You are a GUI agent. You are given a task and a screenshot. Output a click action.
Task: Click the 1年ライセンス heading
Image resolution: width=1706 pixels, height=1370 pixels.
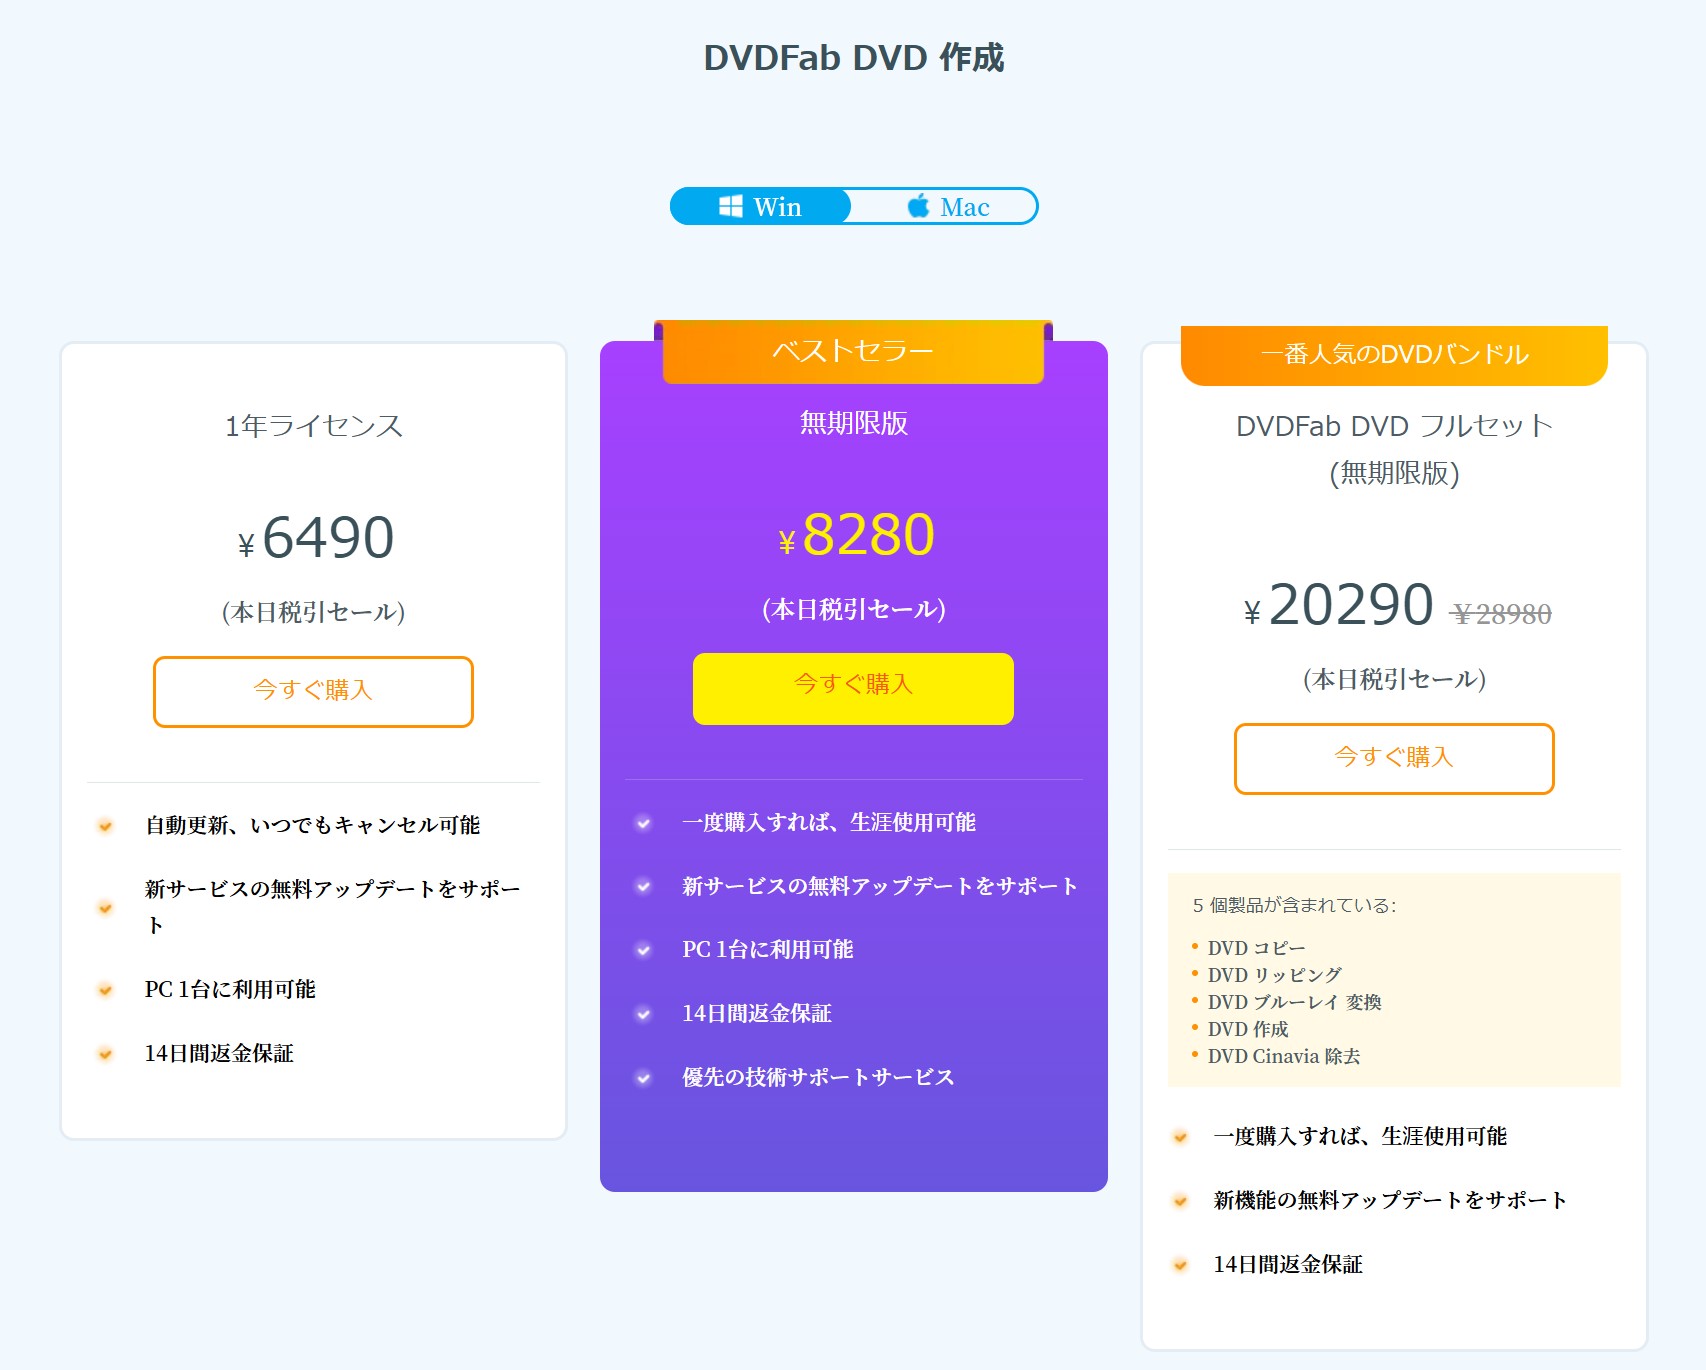pyautogui.click(x=314, y=426)
